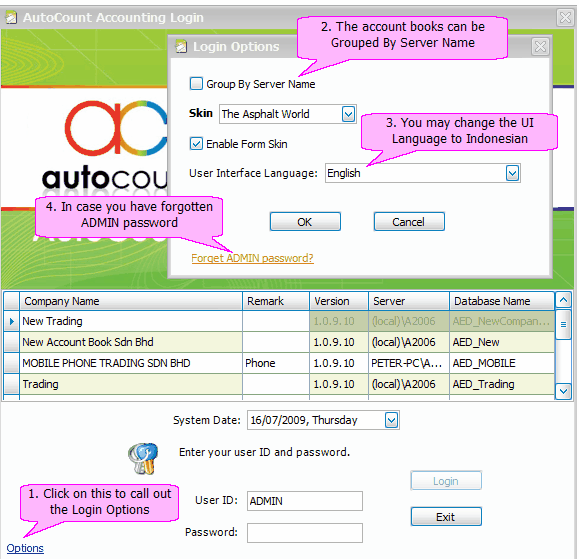Screen dimensions: 579x559
Task: Open Forget ADMIN password link
Action: 252,258
